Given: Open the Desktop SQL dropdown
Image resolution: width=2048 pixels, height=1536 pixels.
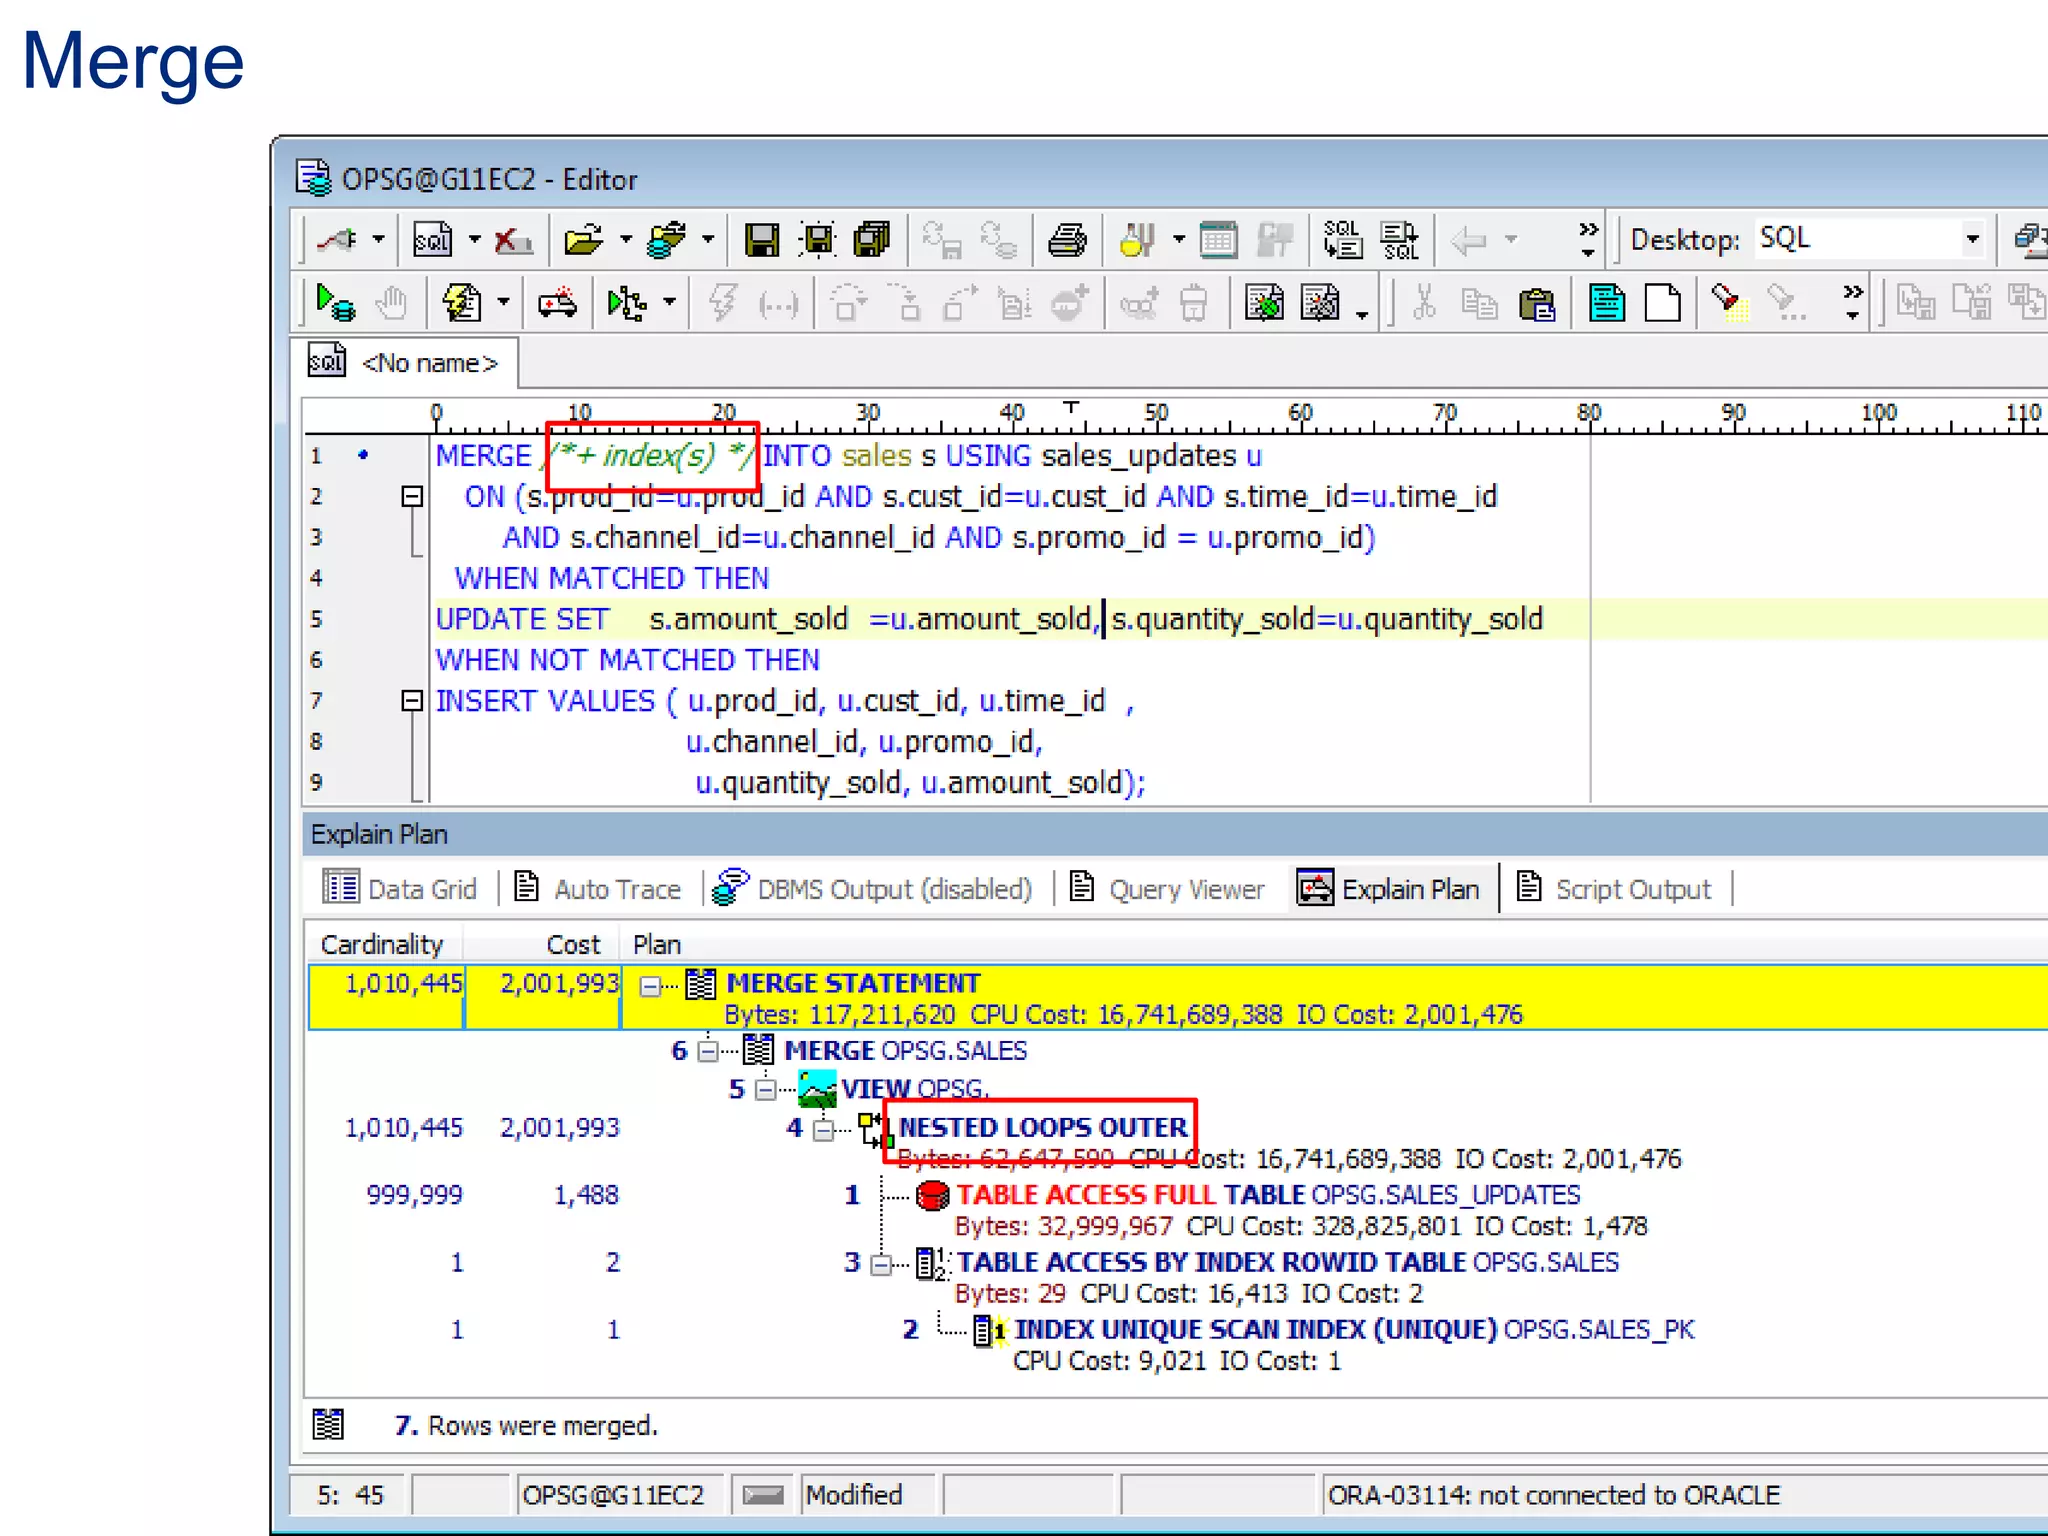Looking at the screenshot, I should (x=1971, y=240).
